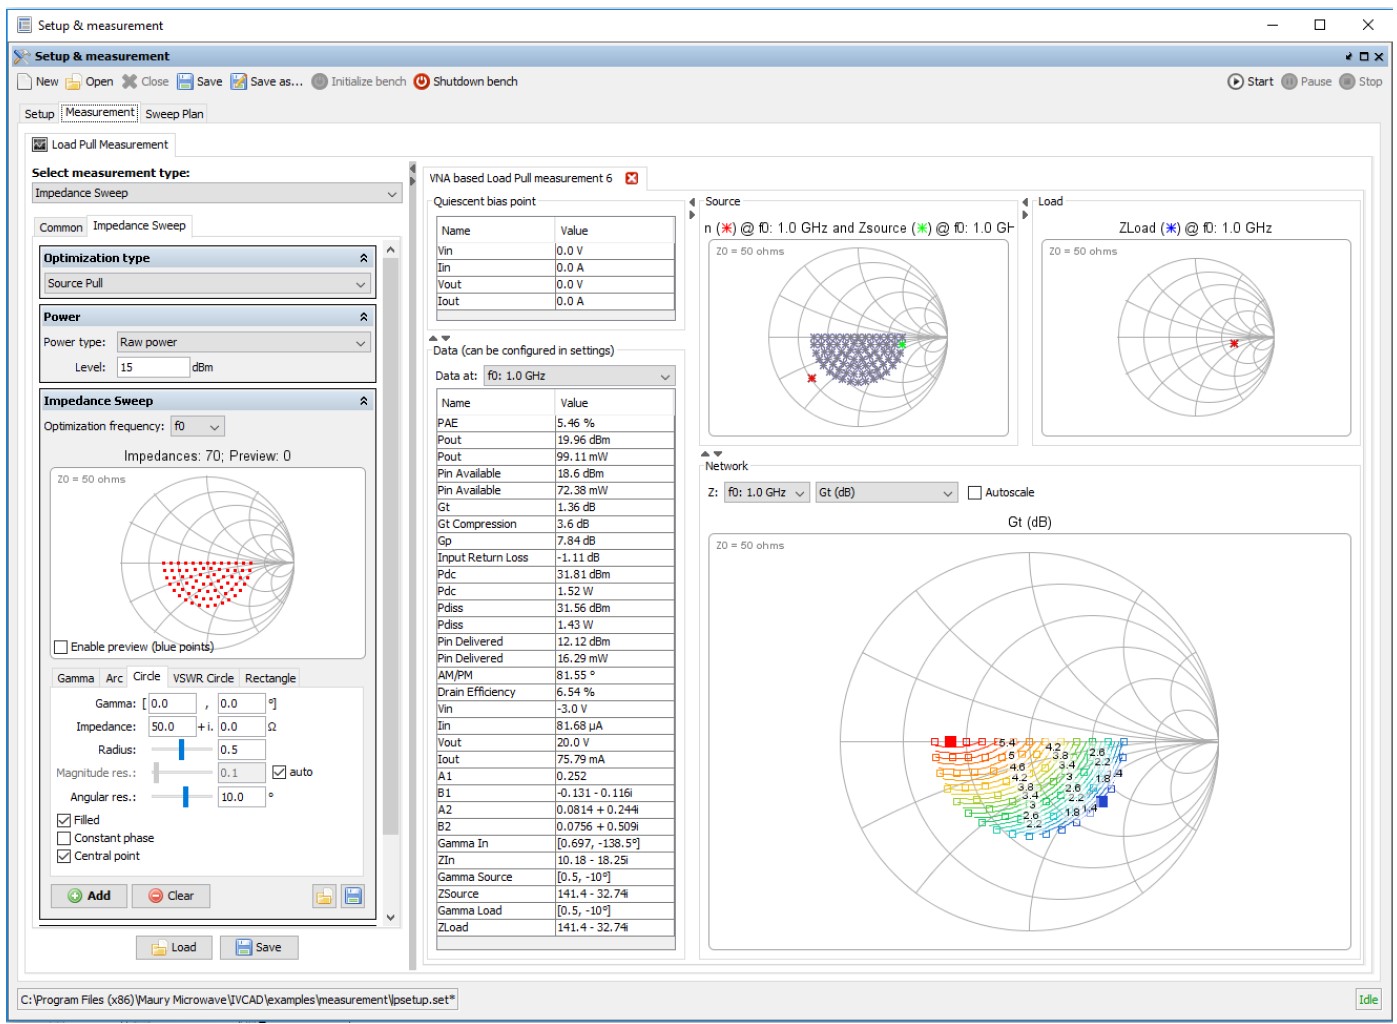1397x1024 pixels.
Task: Collapse the Optimization type section
Action: (364, 259)
